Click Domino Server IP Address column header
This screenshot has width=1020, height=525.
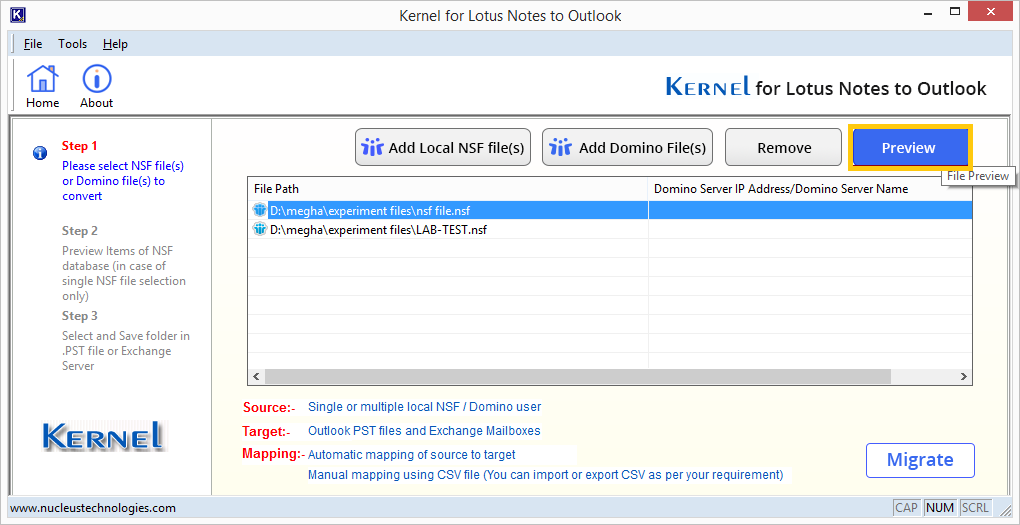coord(810,189)
